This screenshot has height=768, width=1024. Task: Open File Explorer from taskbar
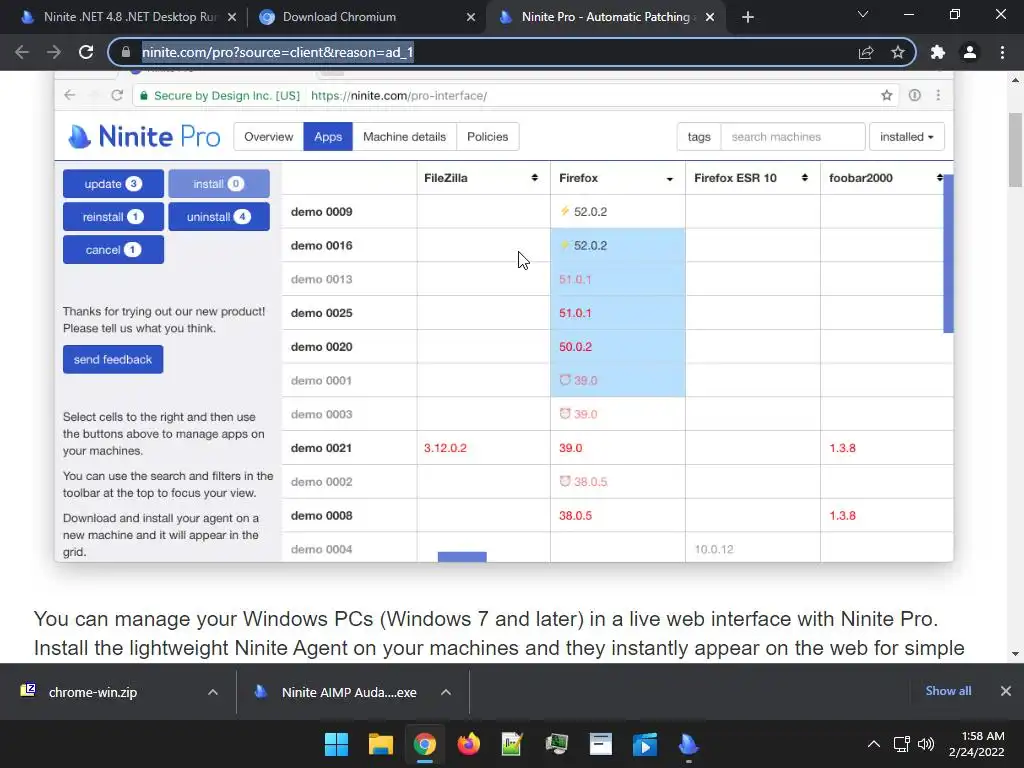point(381,744)
